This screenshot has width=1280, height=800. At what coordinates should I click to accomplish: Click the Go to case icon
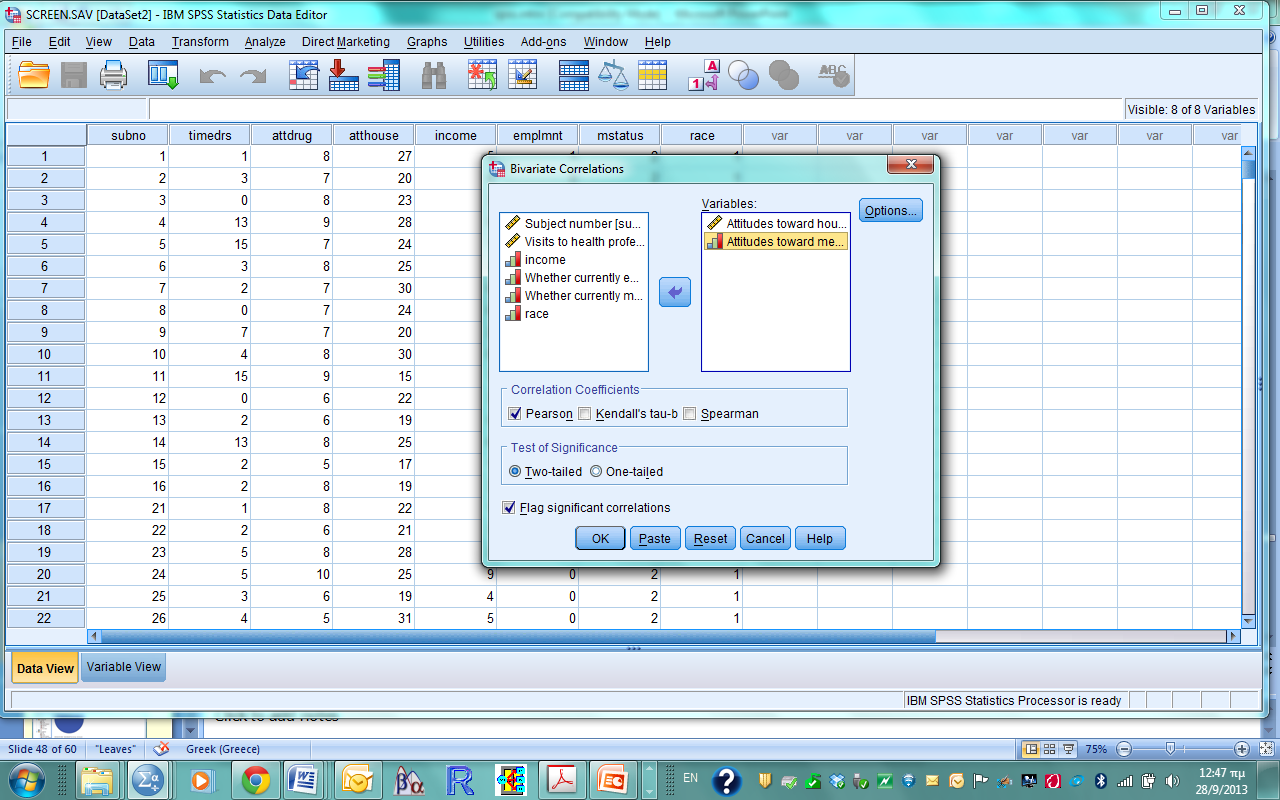pos(303,75)
